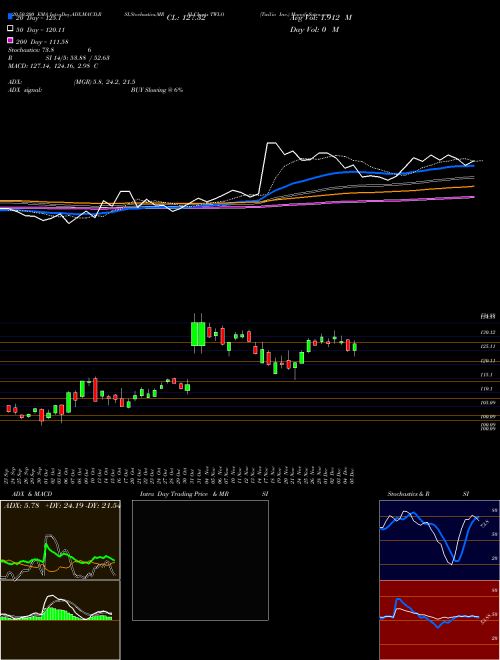Click the ADX: 5.78 +DY: 24.19 -DY: 21.54 readout

62,506
